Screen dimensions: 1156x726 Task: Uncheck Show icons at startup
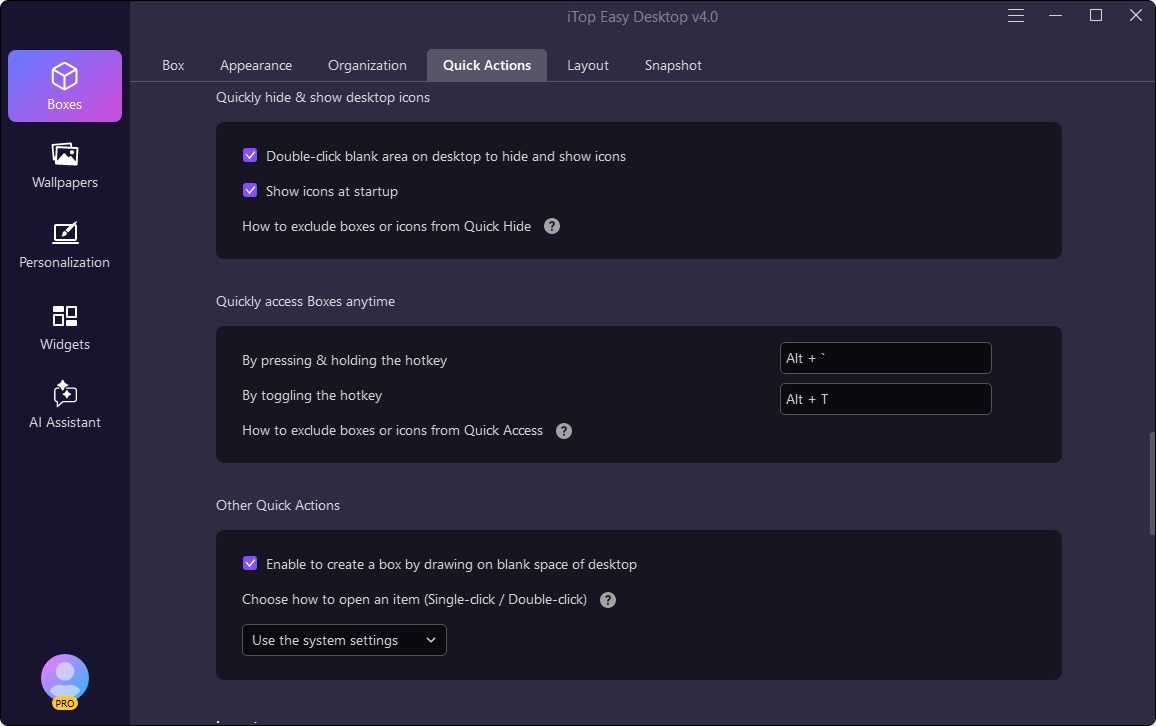click(250, 191)
